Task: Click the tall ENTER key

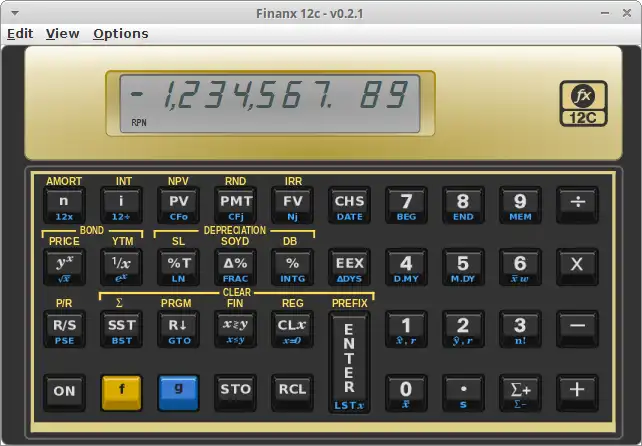Action: tap(349, 362)
